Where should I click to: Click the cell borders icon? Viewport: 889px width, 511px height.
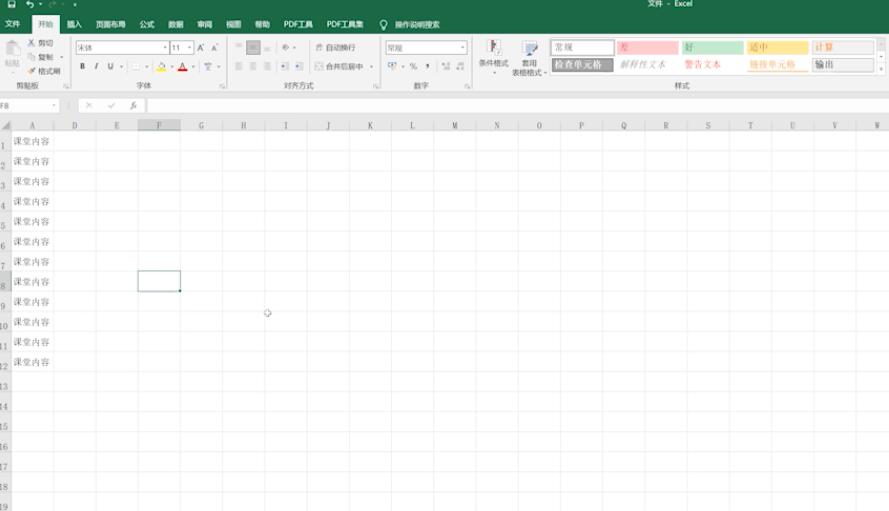[136, 66]
